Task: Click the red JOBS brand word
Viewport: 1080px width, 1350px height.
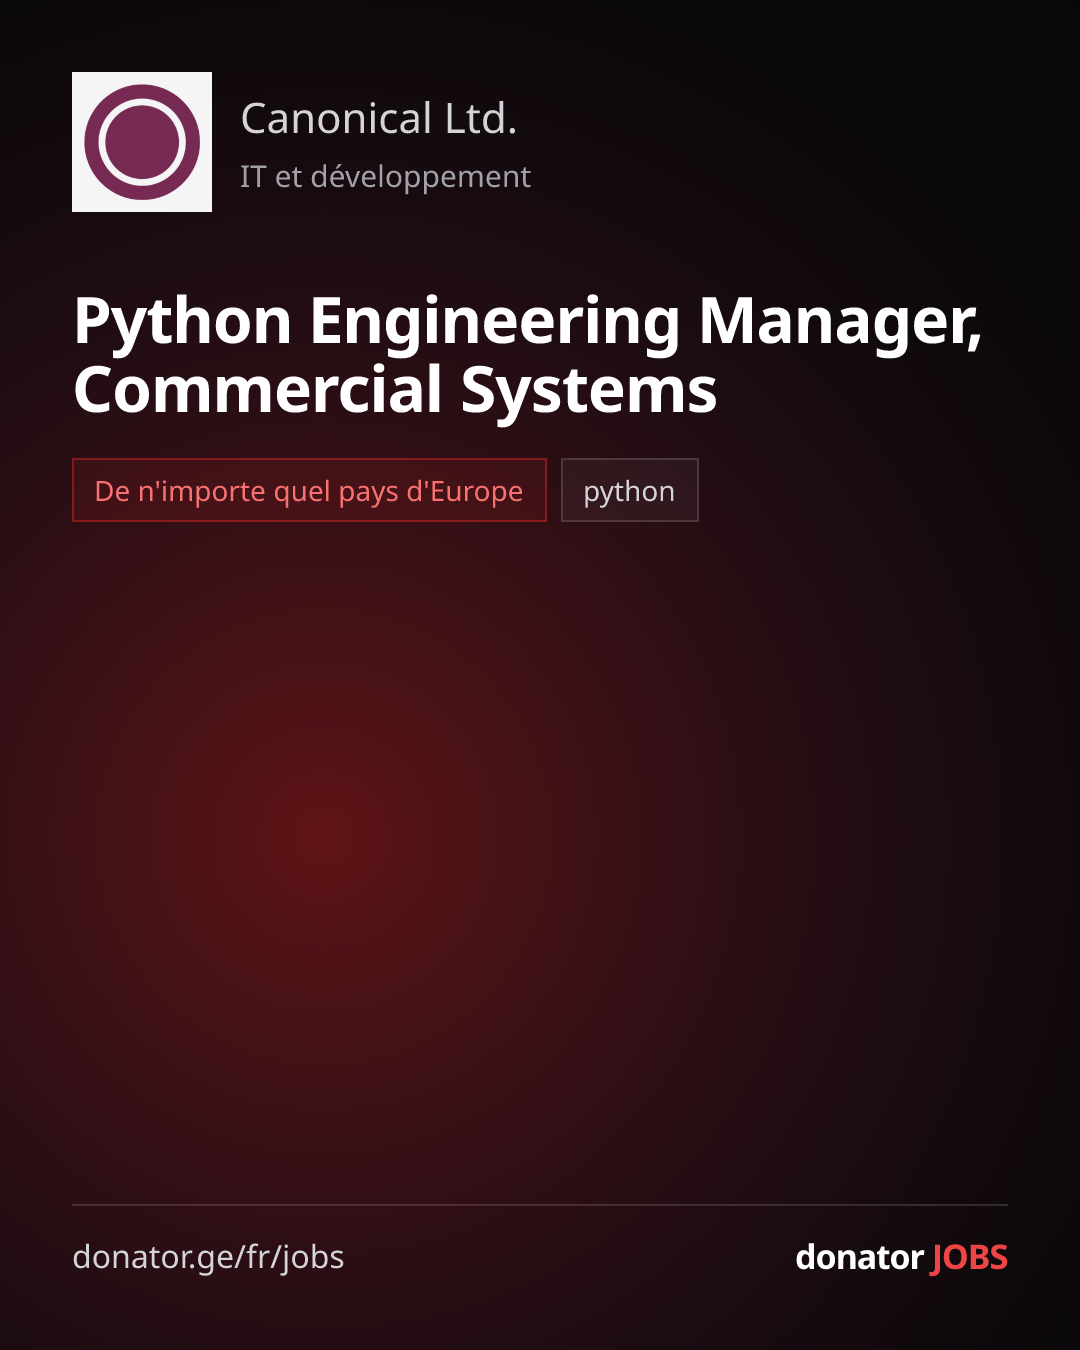Action: [969, 1257]
